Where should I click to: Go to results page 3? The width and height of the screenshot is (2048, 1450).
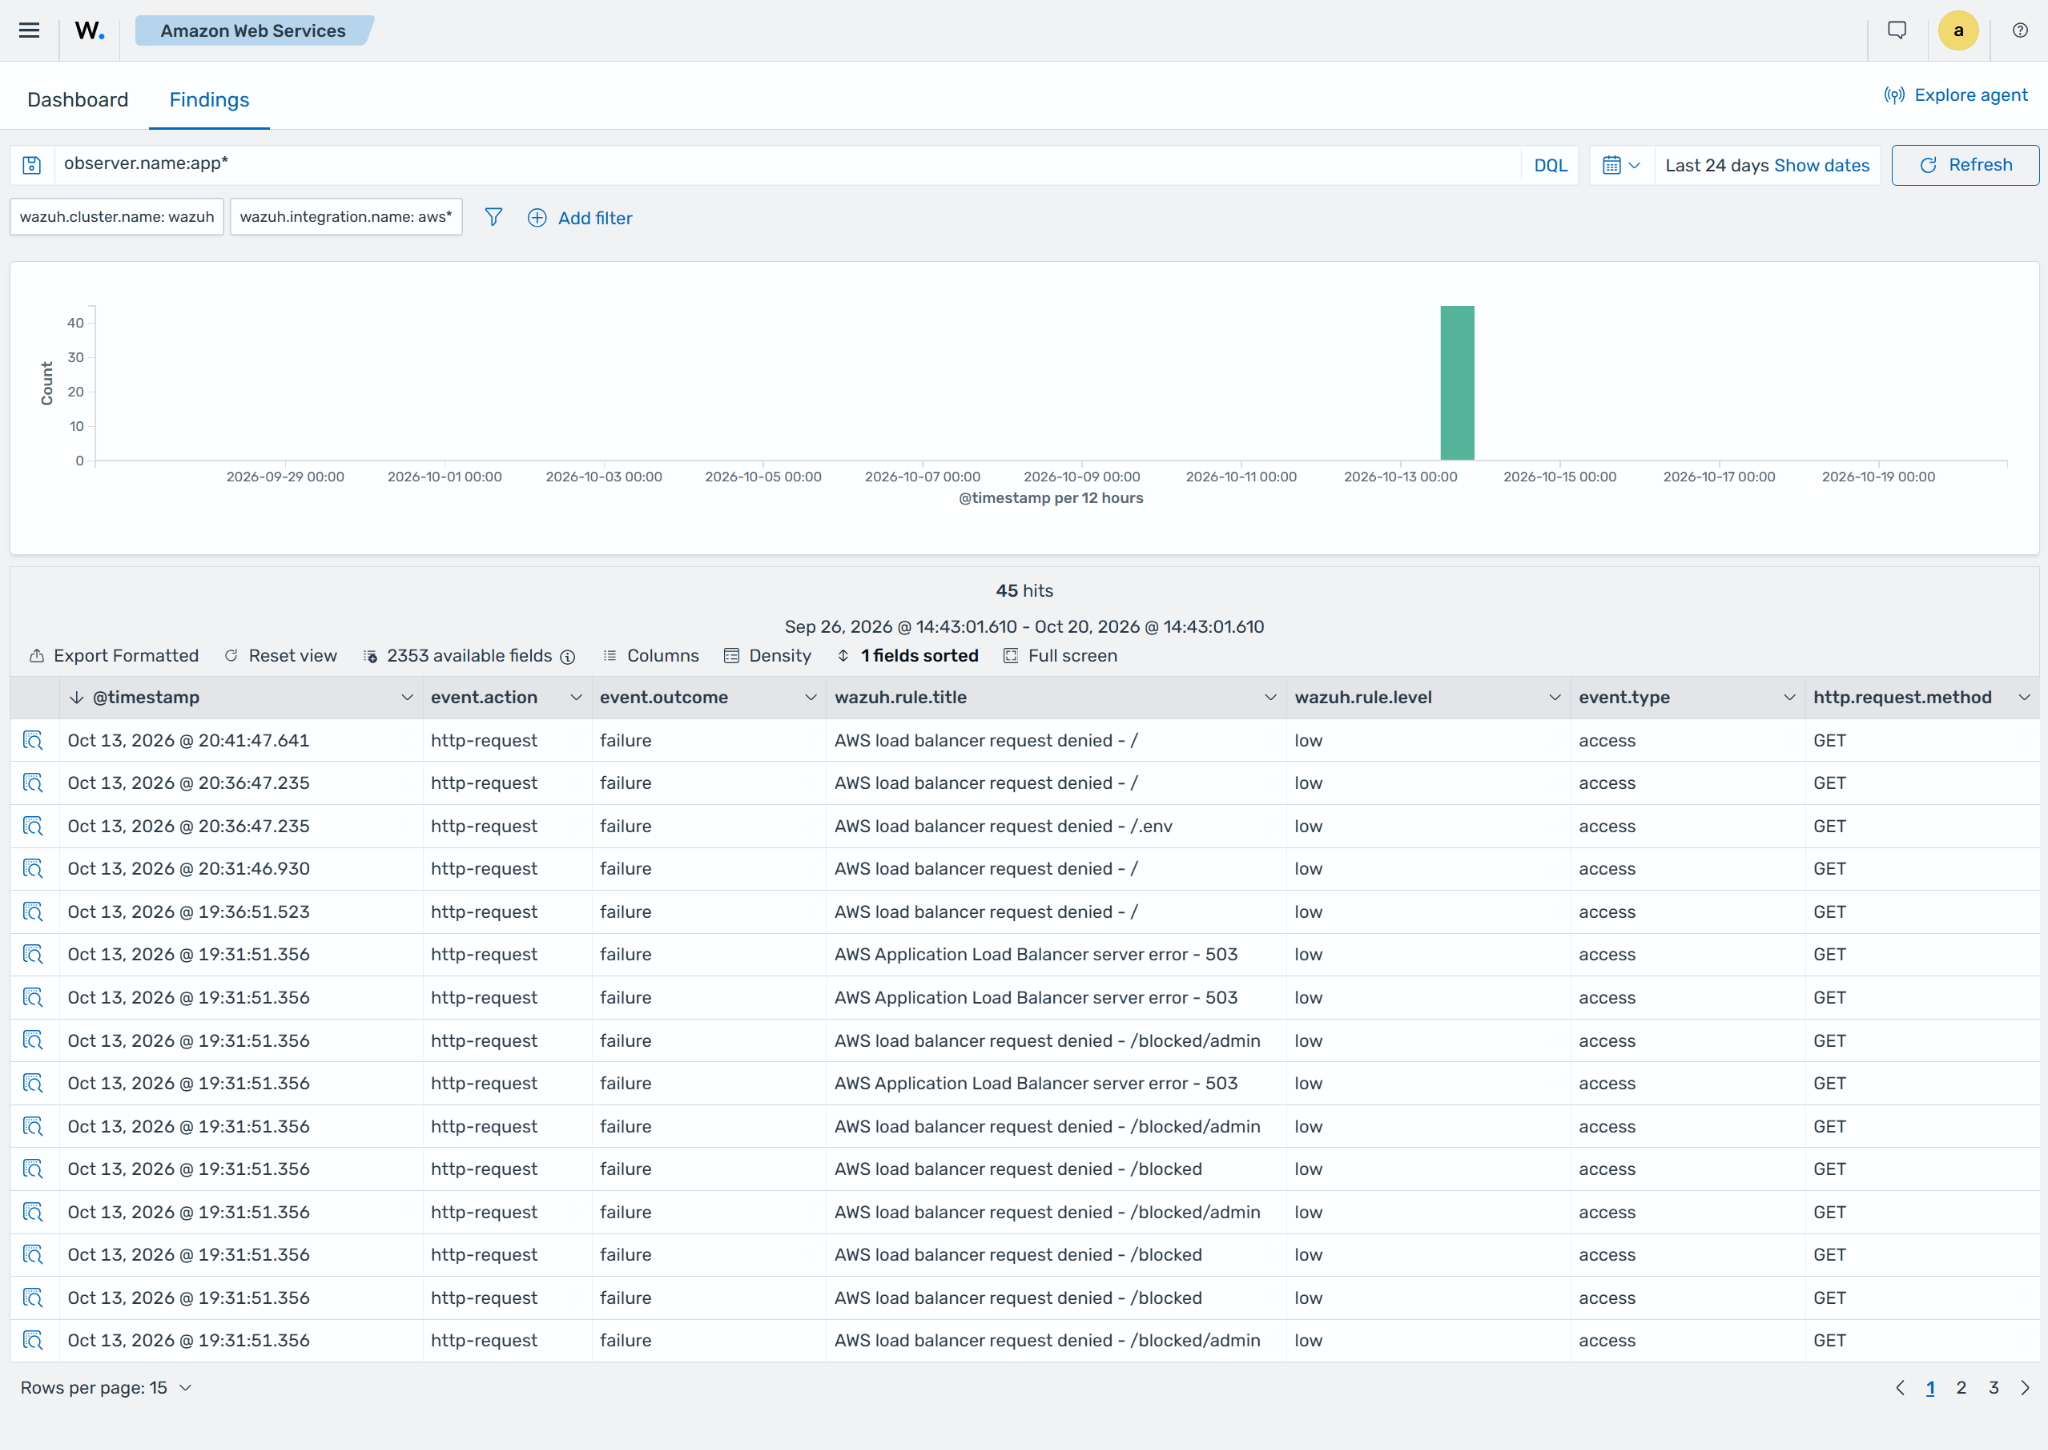tap(1993, 1387)
